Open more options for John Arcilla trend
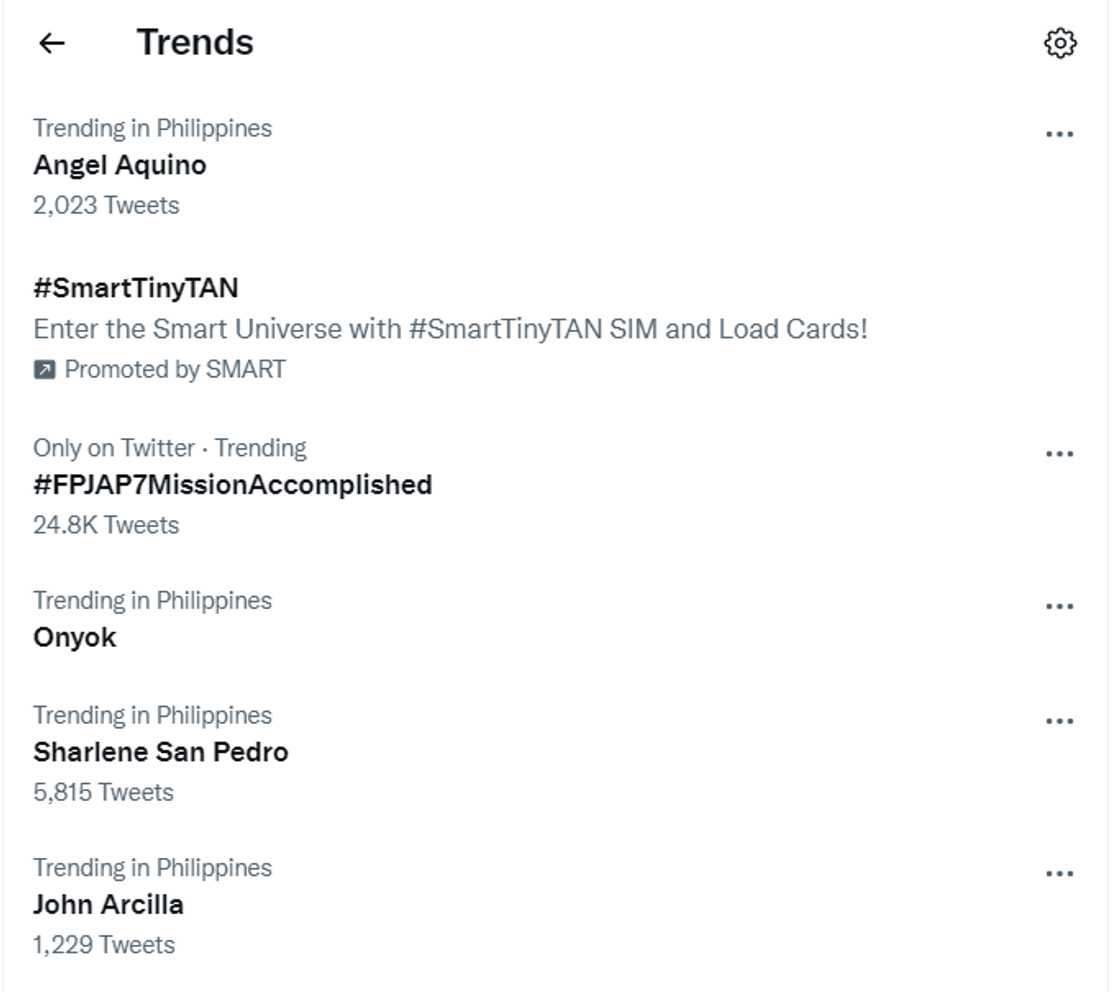The height and width of the screenshot is (992, 1120). click(x=1059, y=873)
